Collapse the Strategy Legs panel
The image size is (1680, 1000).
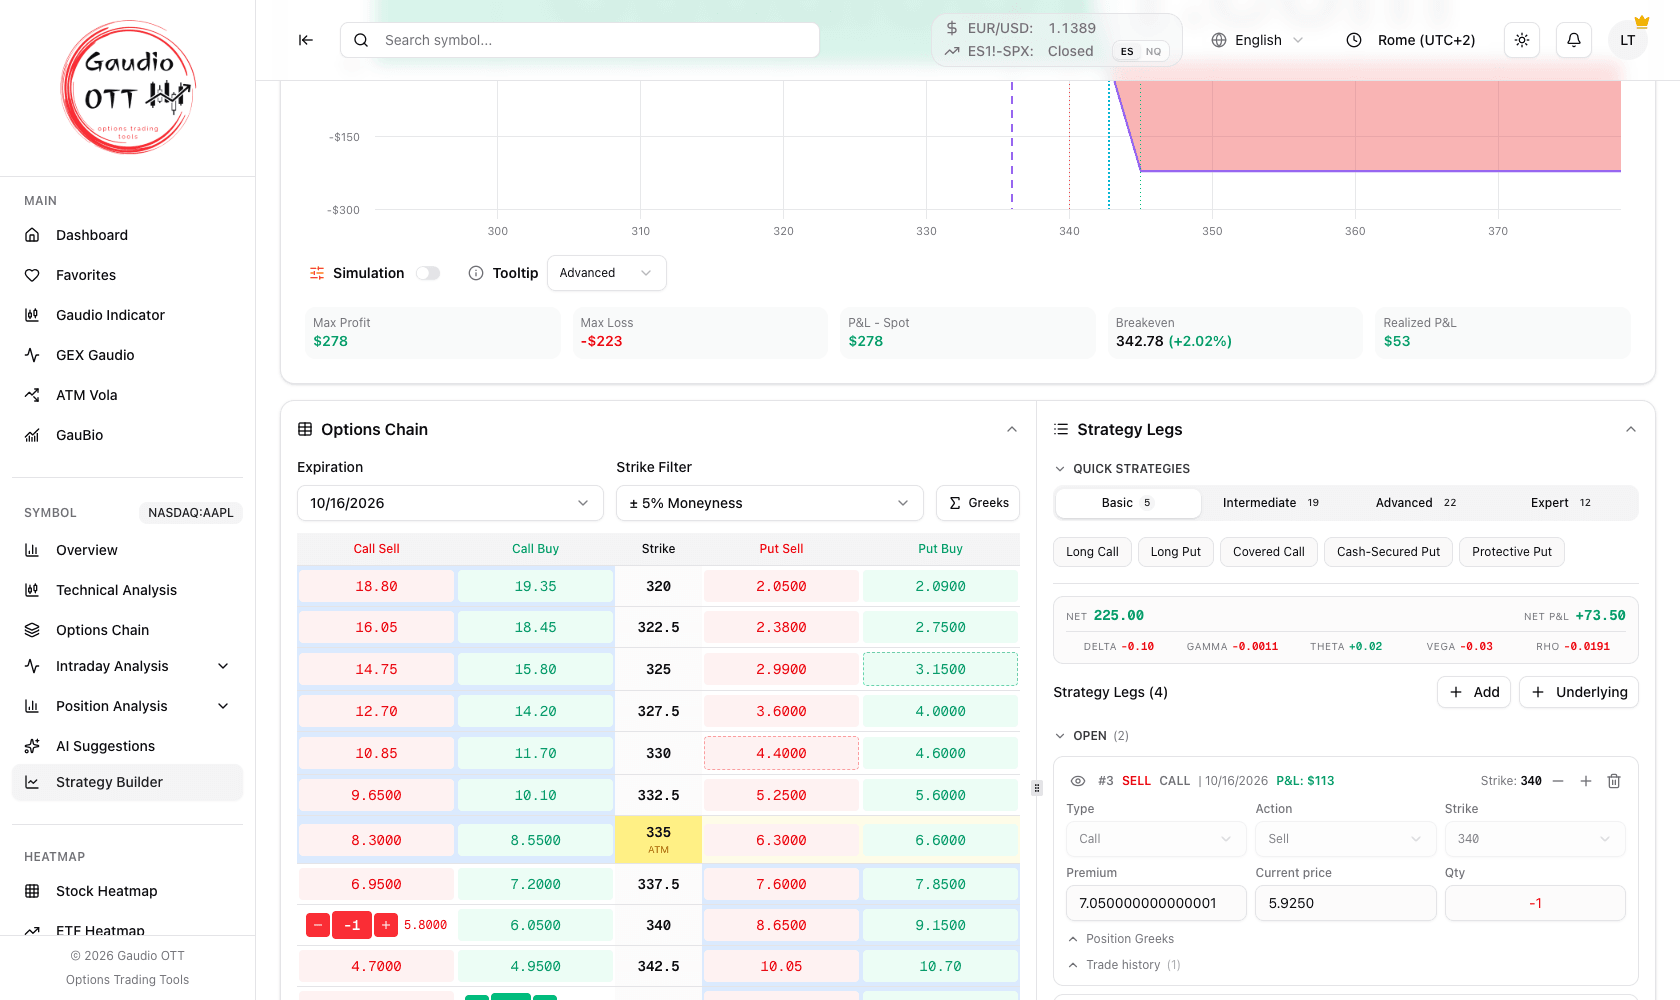(1631, 429)
